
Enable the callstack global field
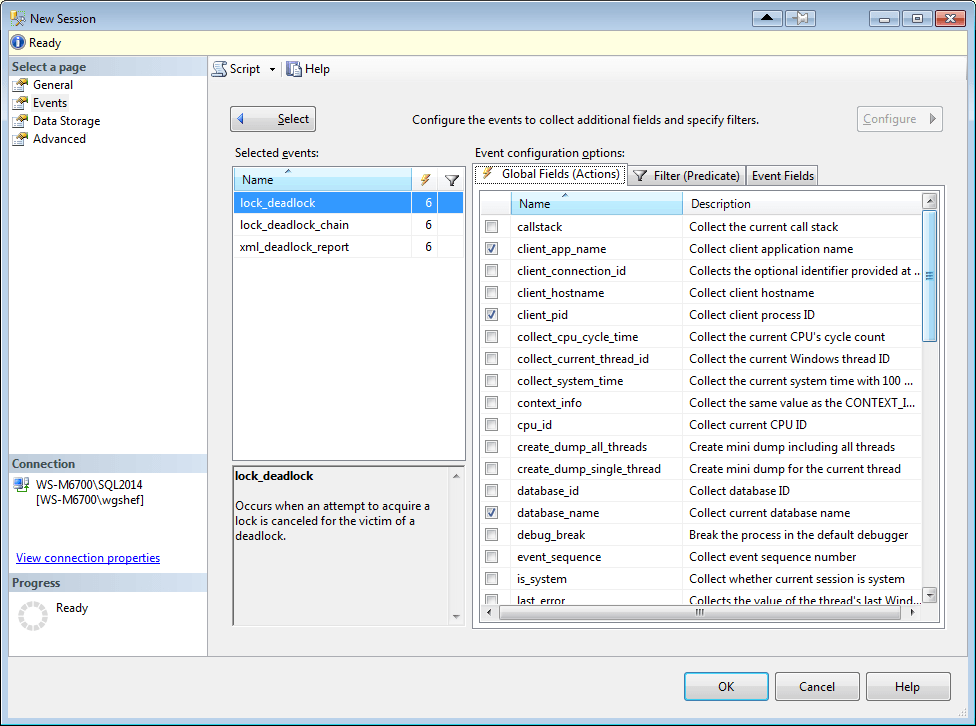(491, 226)
